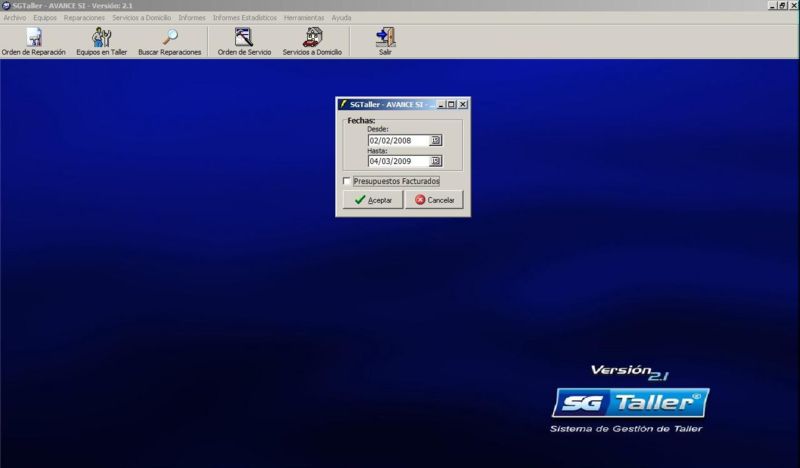Click the dialog title bar application icon
Image resolution: width=800 pixels, height=468 pixels.
point(343,104)
